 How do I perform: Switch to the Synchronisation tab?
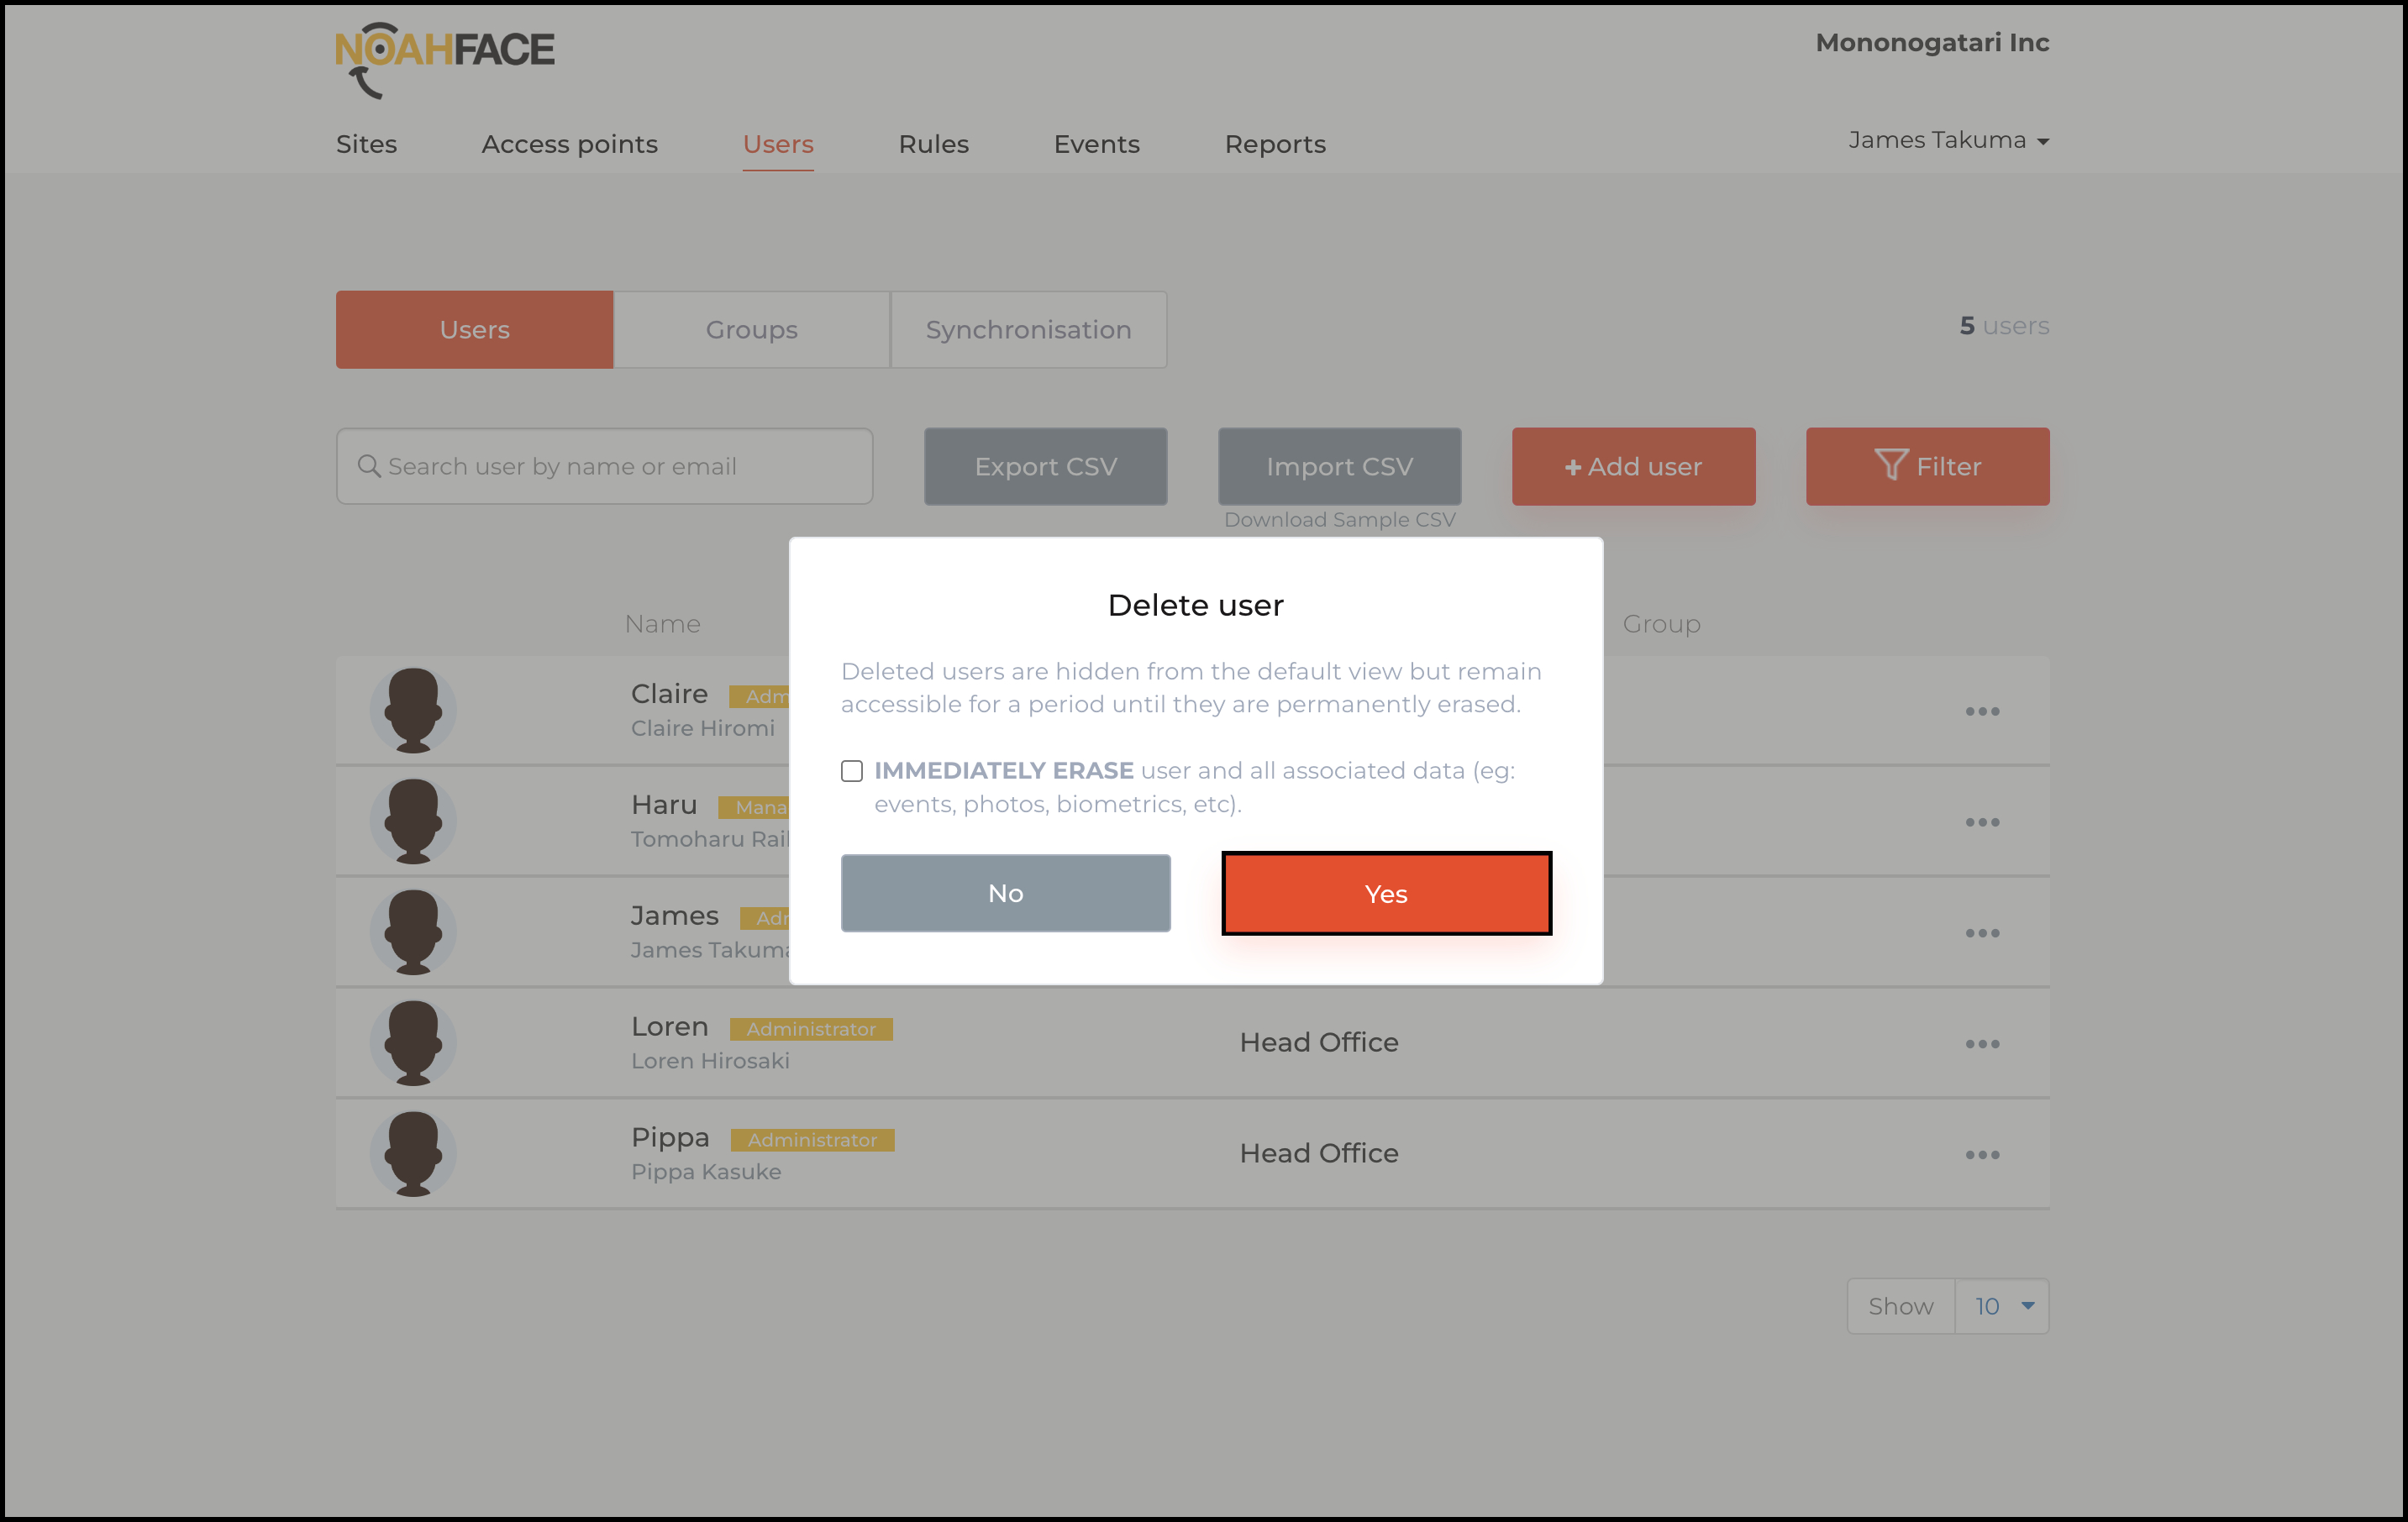[x=1028, y=330]
